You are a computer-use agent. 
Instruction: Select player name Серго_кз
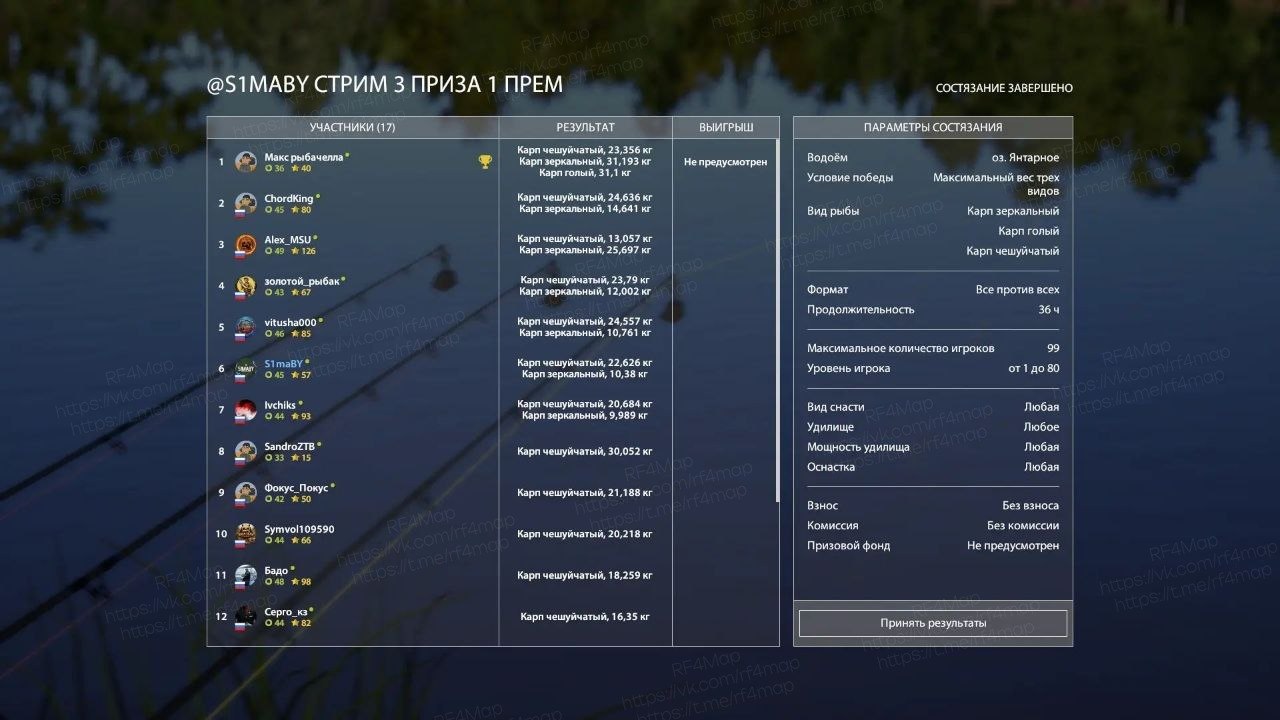tap(286, 612)
